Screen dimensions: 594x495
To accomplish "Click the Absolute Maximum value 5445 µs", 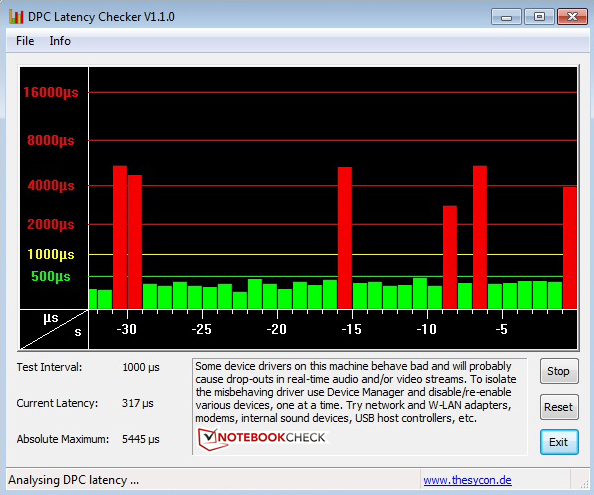I will 141,439.
